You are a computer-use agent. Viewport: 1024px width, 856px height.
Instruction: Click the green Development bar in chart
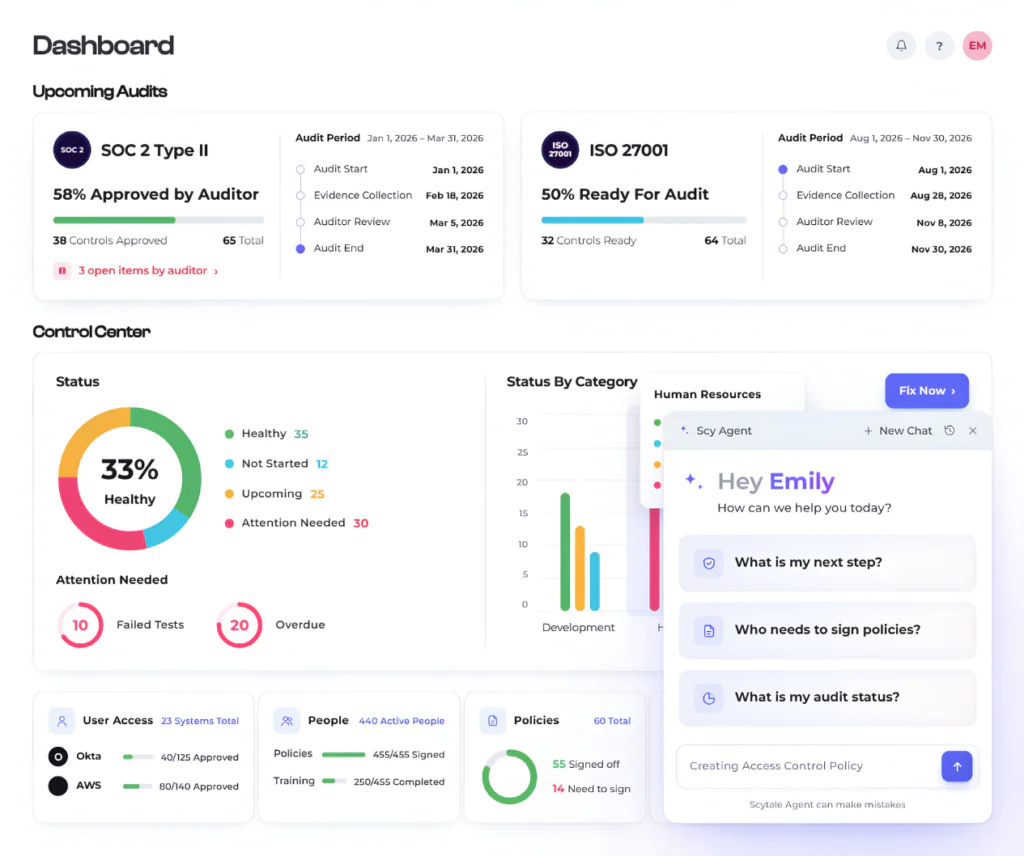point(565,552)
